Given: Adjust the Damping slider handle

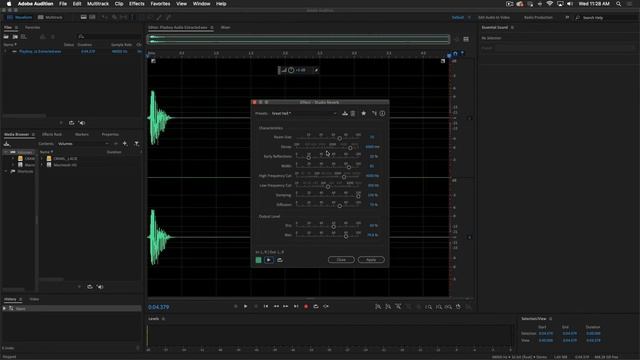Looking at the screenshot, I should pyautogui.click(x=358, y=196).
